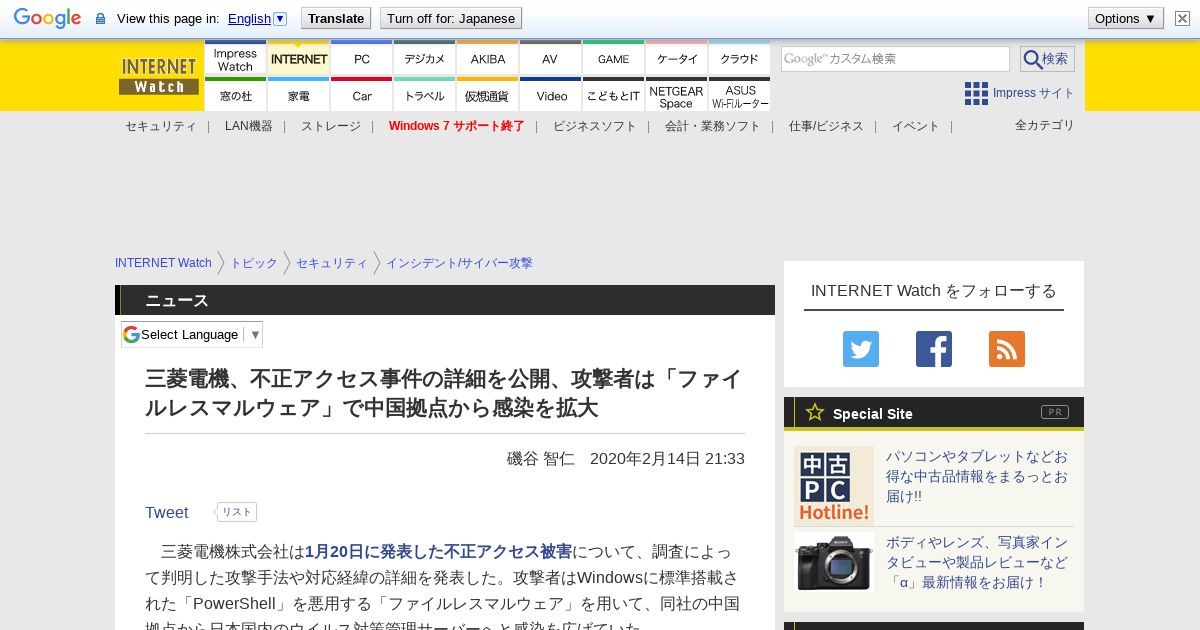This screenshot has width=1200, height=630.
Task: Open the クラウド tab
Action: coord(740,60)
